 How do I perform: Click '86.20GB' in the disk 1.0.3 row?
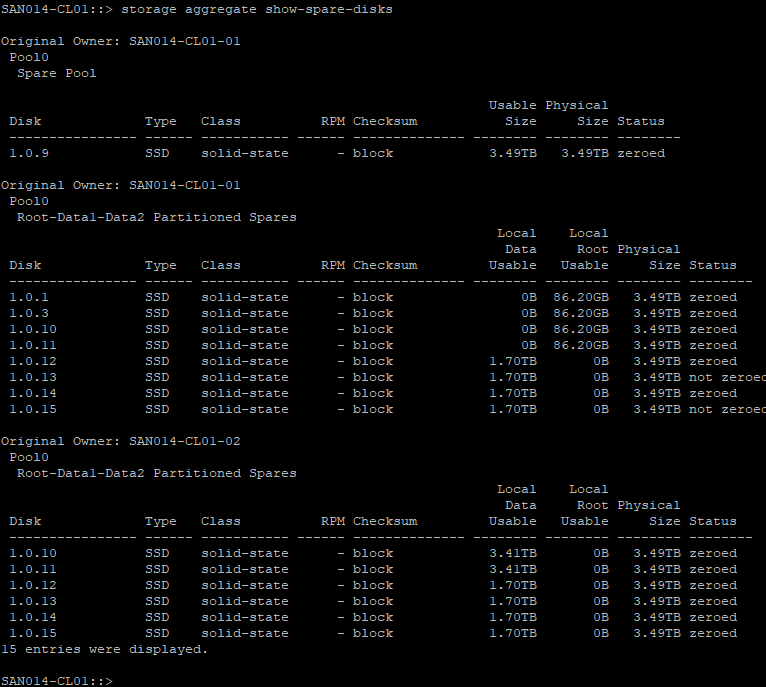coord(581,313)
